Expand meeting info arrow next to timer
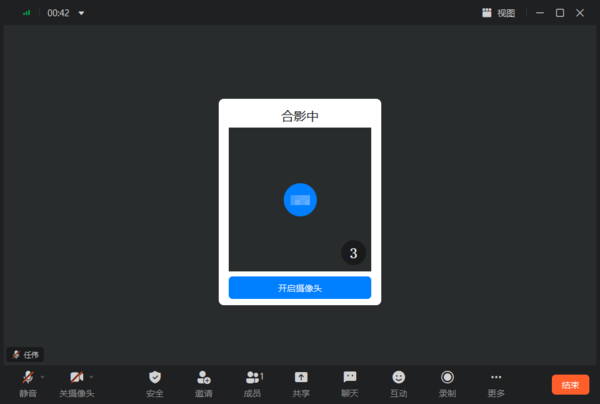Image resolution: width=600 pixels, height=404 pixels. click(81, 13)
